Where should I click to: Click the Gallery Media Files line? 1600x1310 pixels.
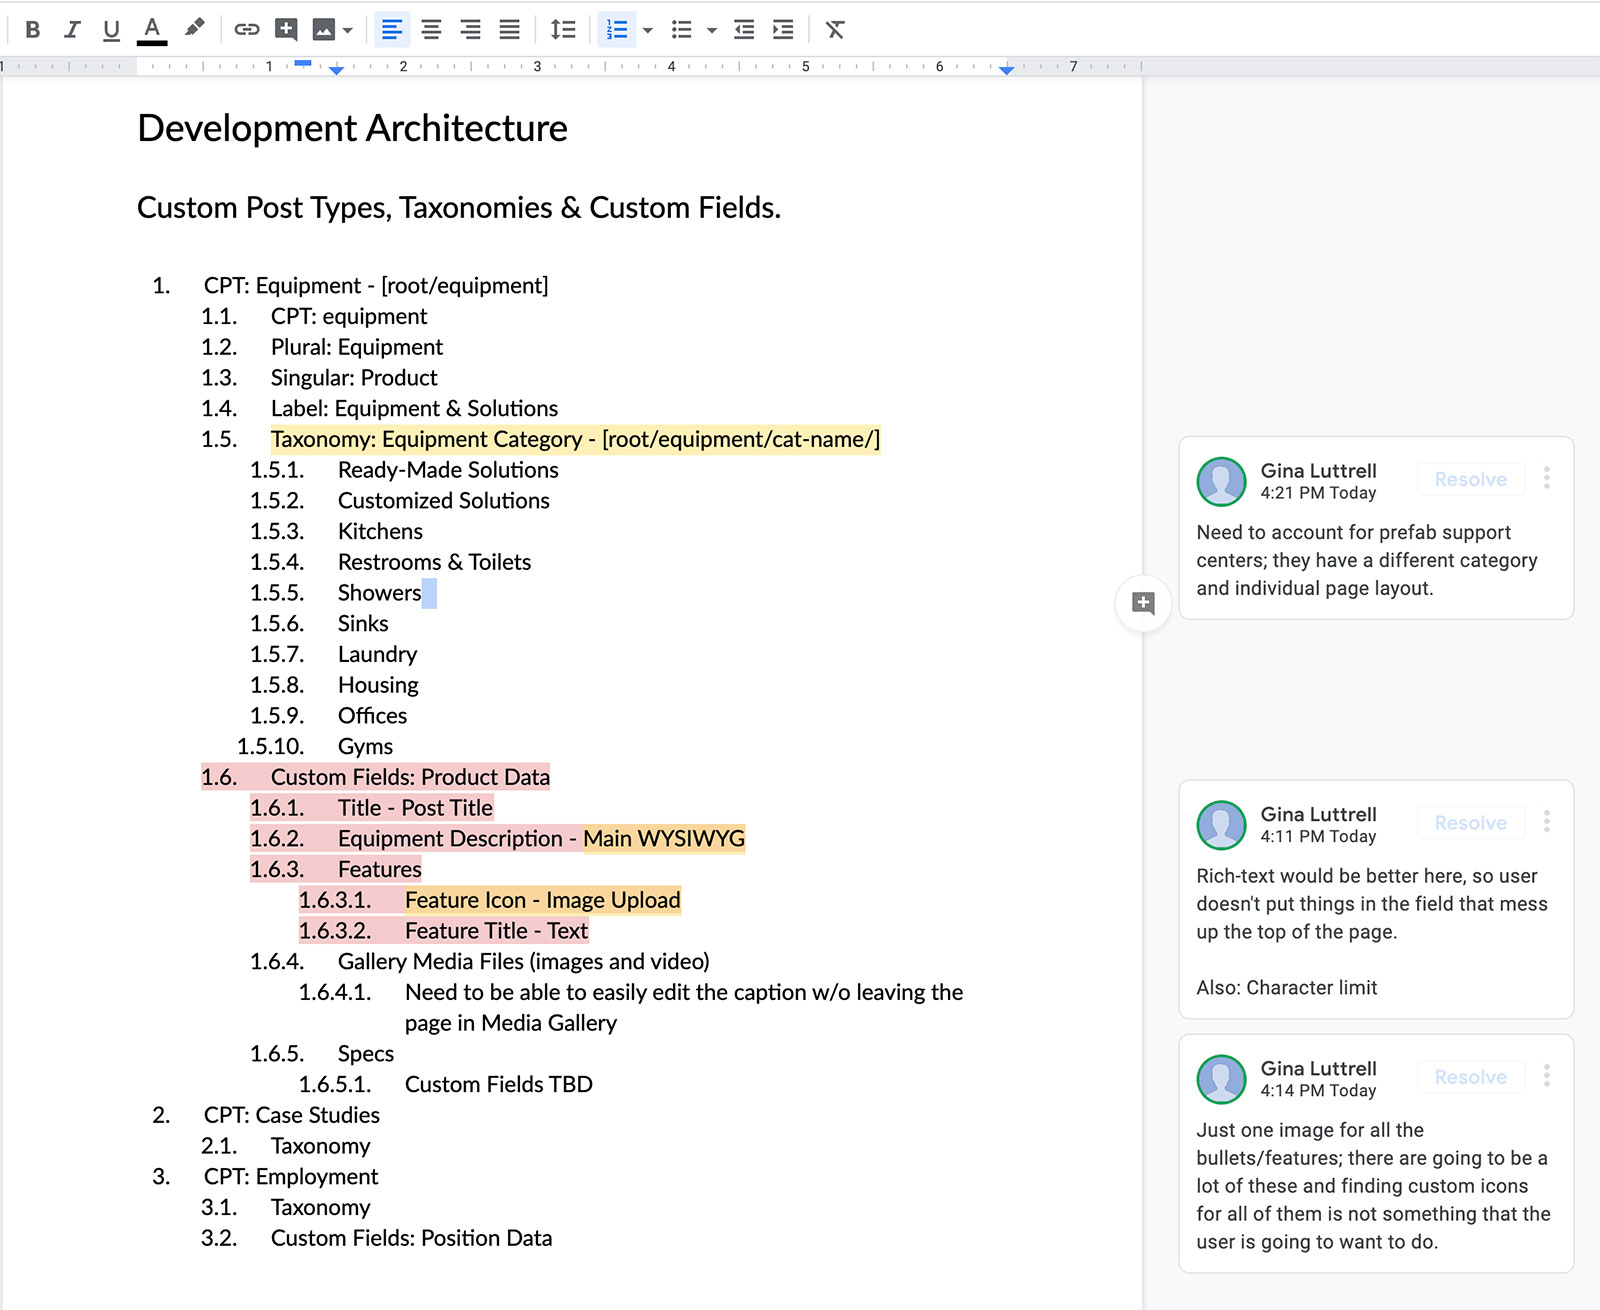(523, 962)
